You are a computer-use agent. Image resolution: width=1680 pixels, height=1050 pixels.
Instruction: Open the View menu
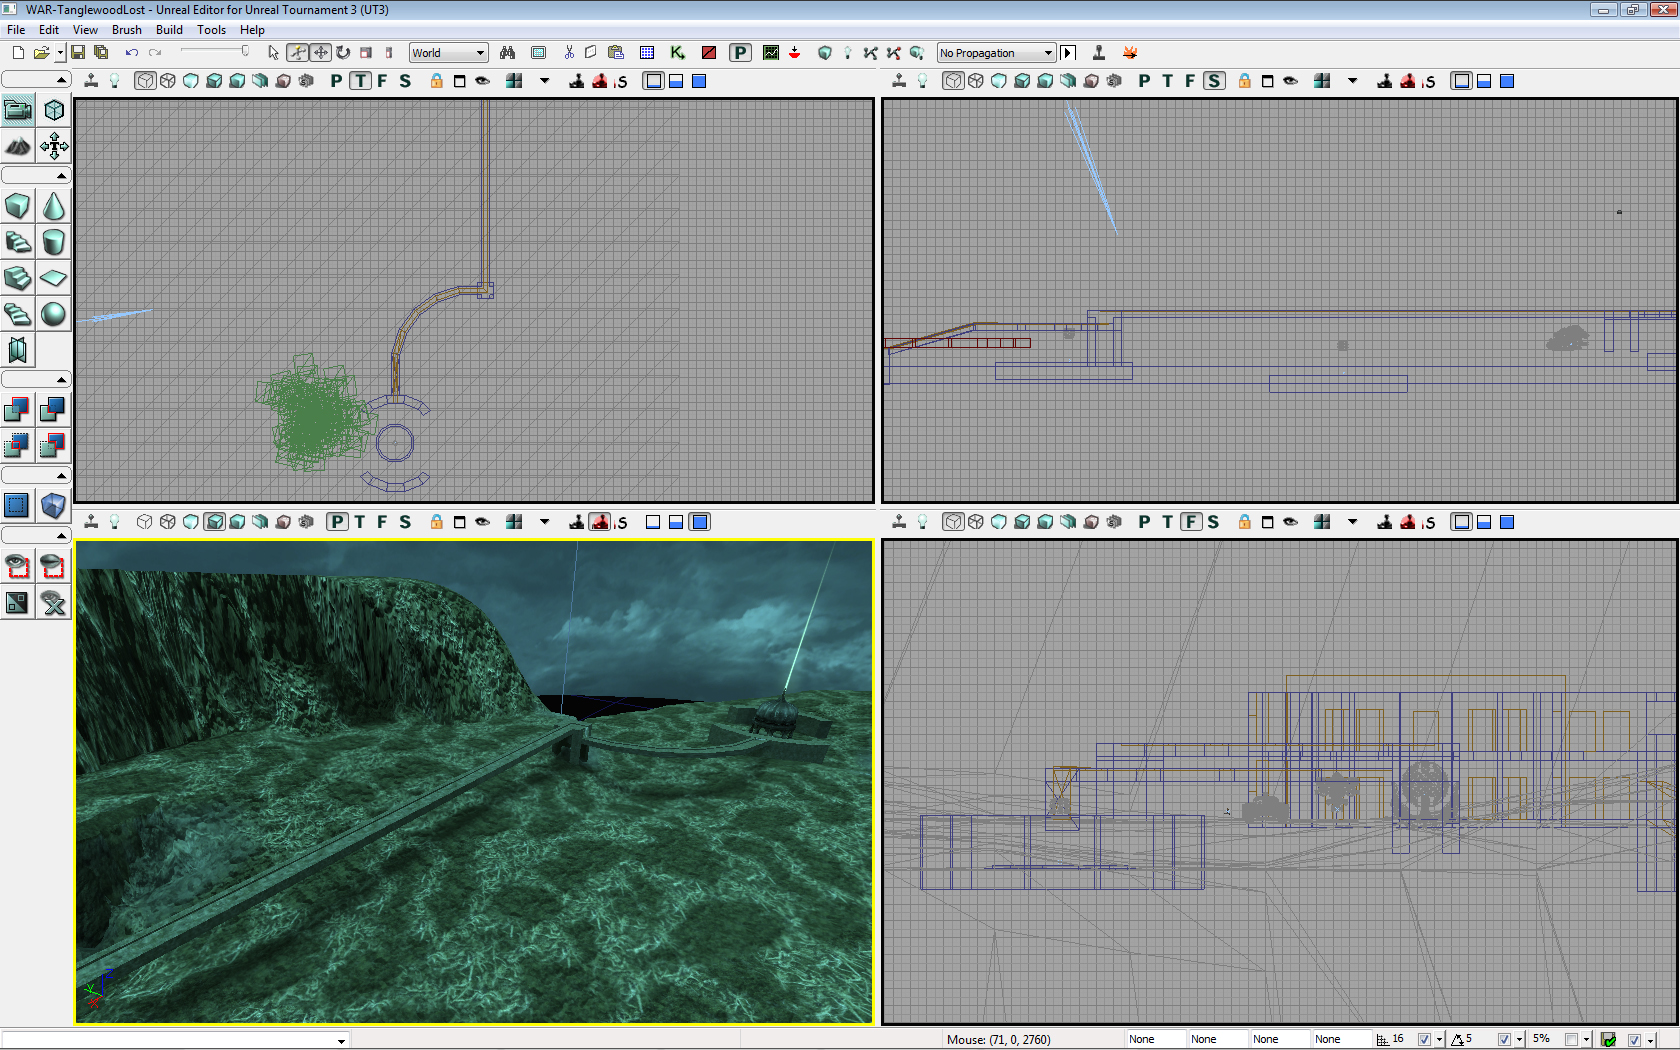coord(85,30)
